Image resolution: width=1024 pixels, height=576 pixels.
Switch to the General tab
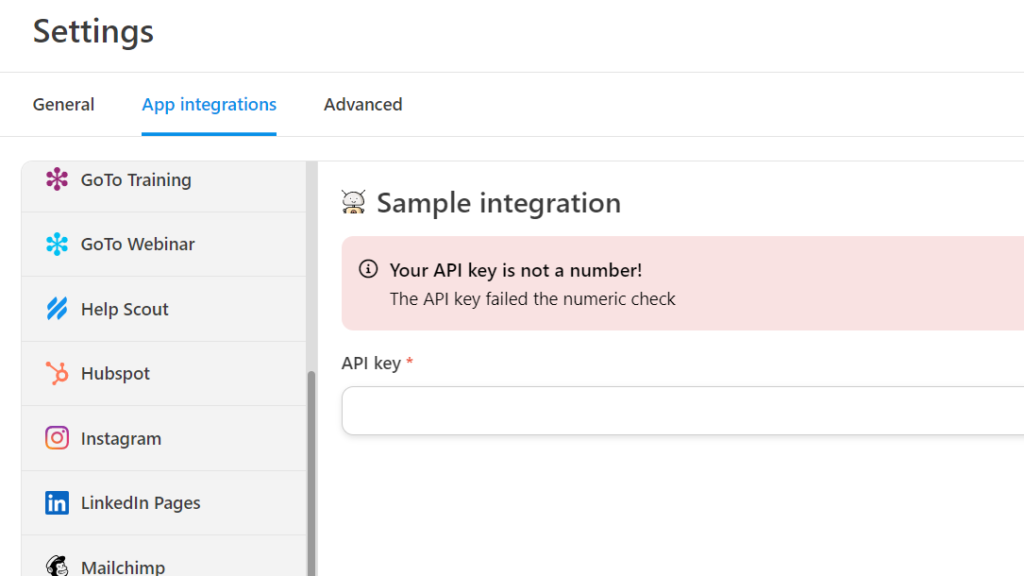click(63, 104)
